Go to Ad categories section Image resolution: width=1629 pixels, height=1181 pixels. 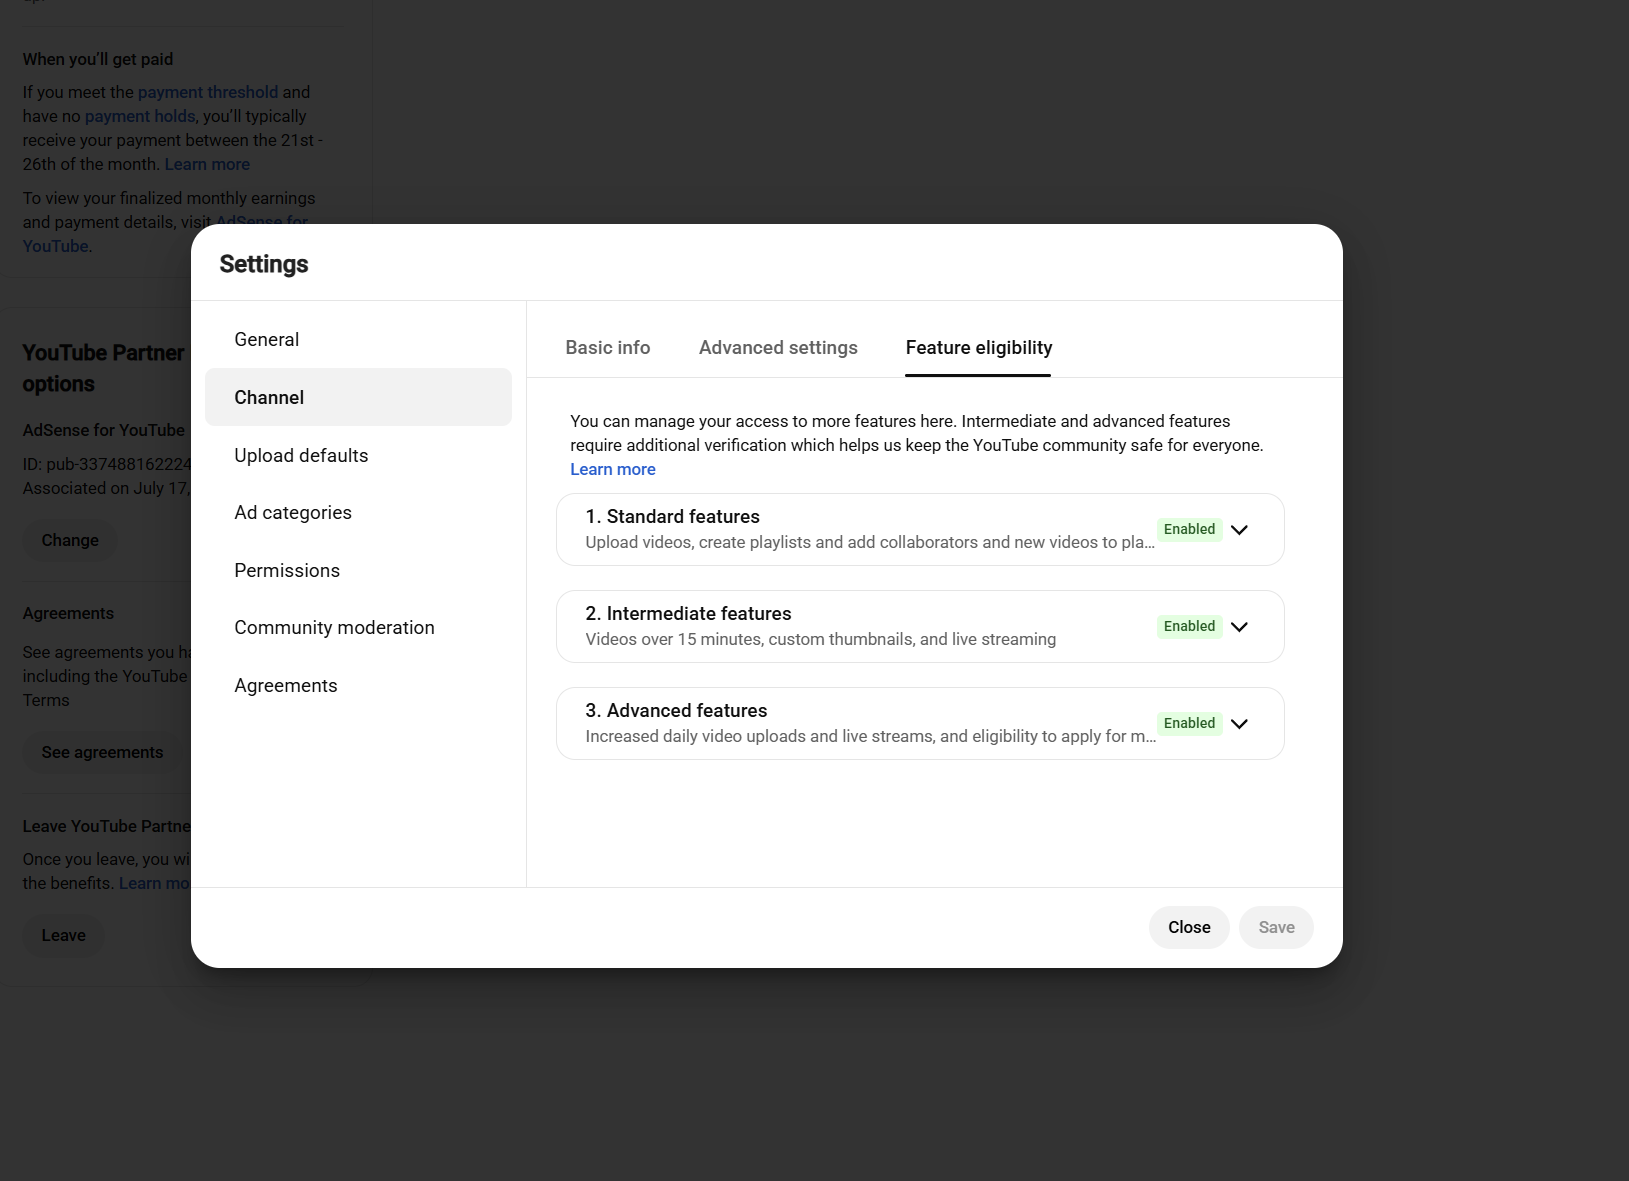(358, 513)
